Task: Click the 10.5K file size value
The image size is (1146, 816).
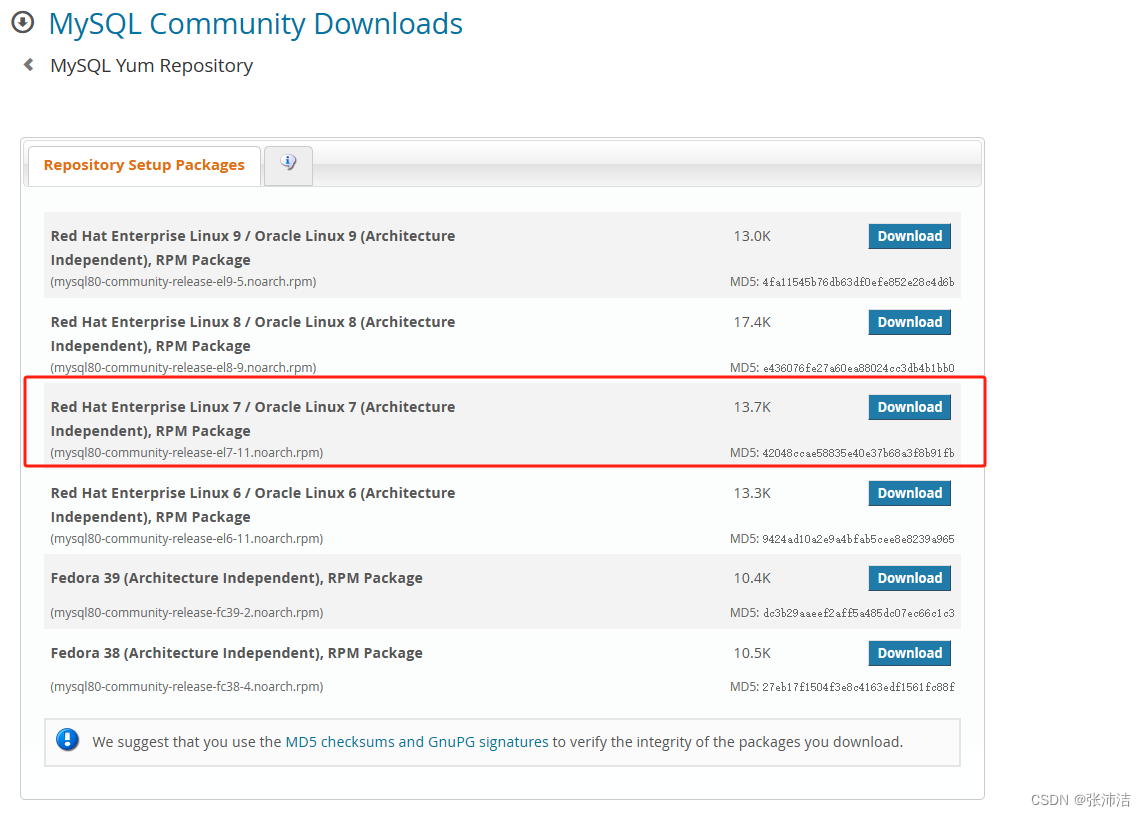Action: coord(752,653)
